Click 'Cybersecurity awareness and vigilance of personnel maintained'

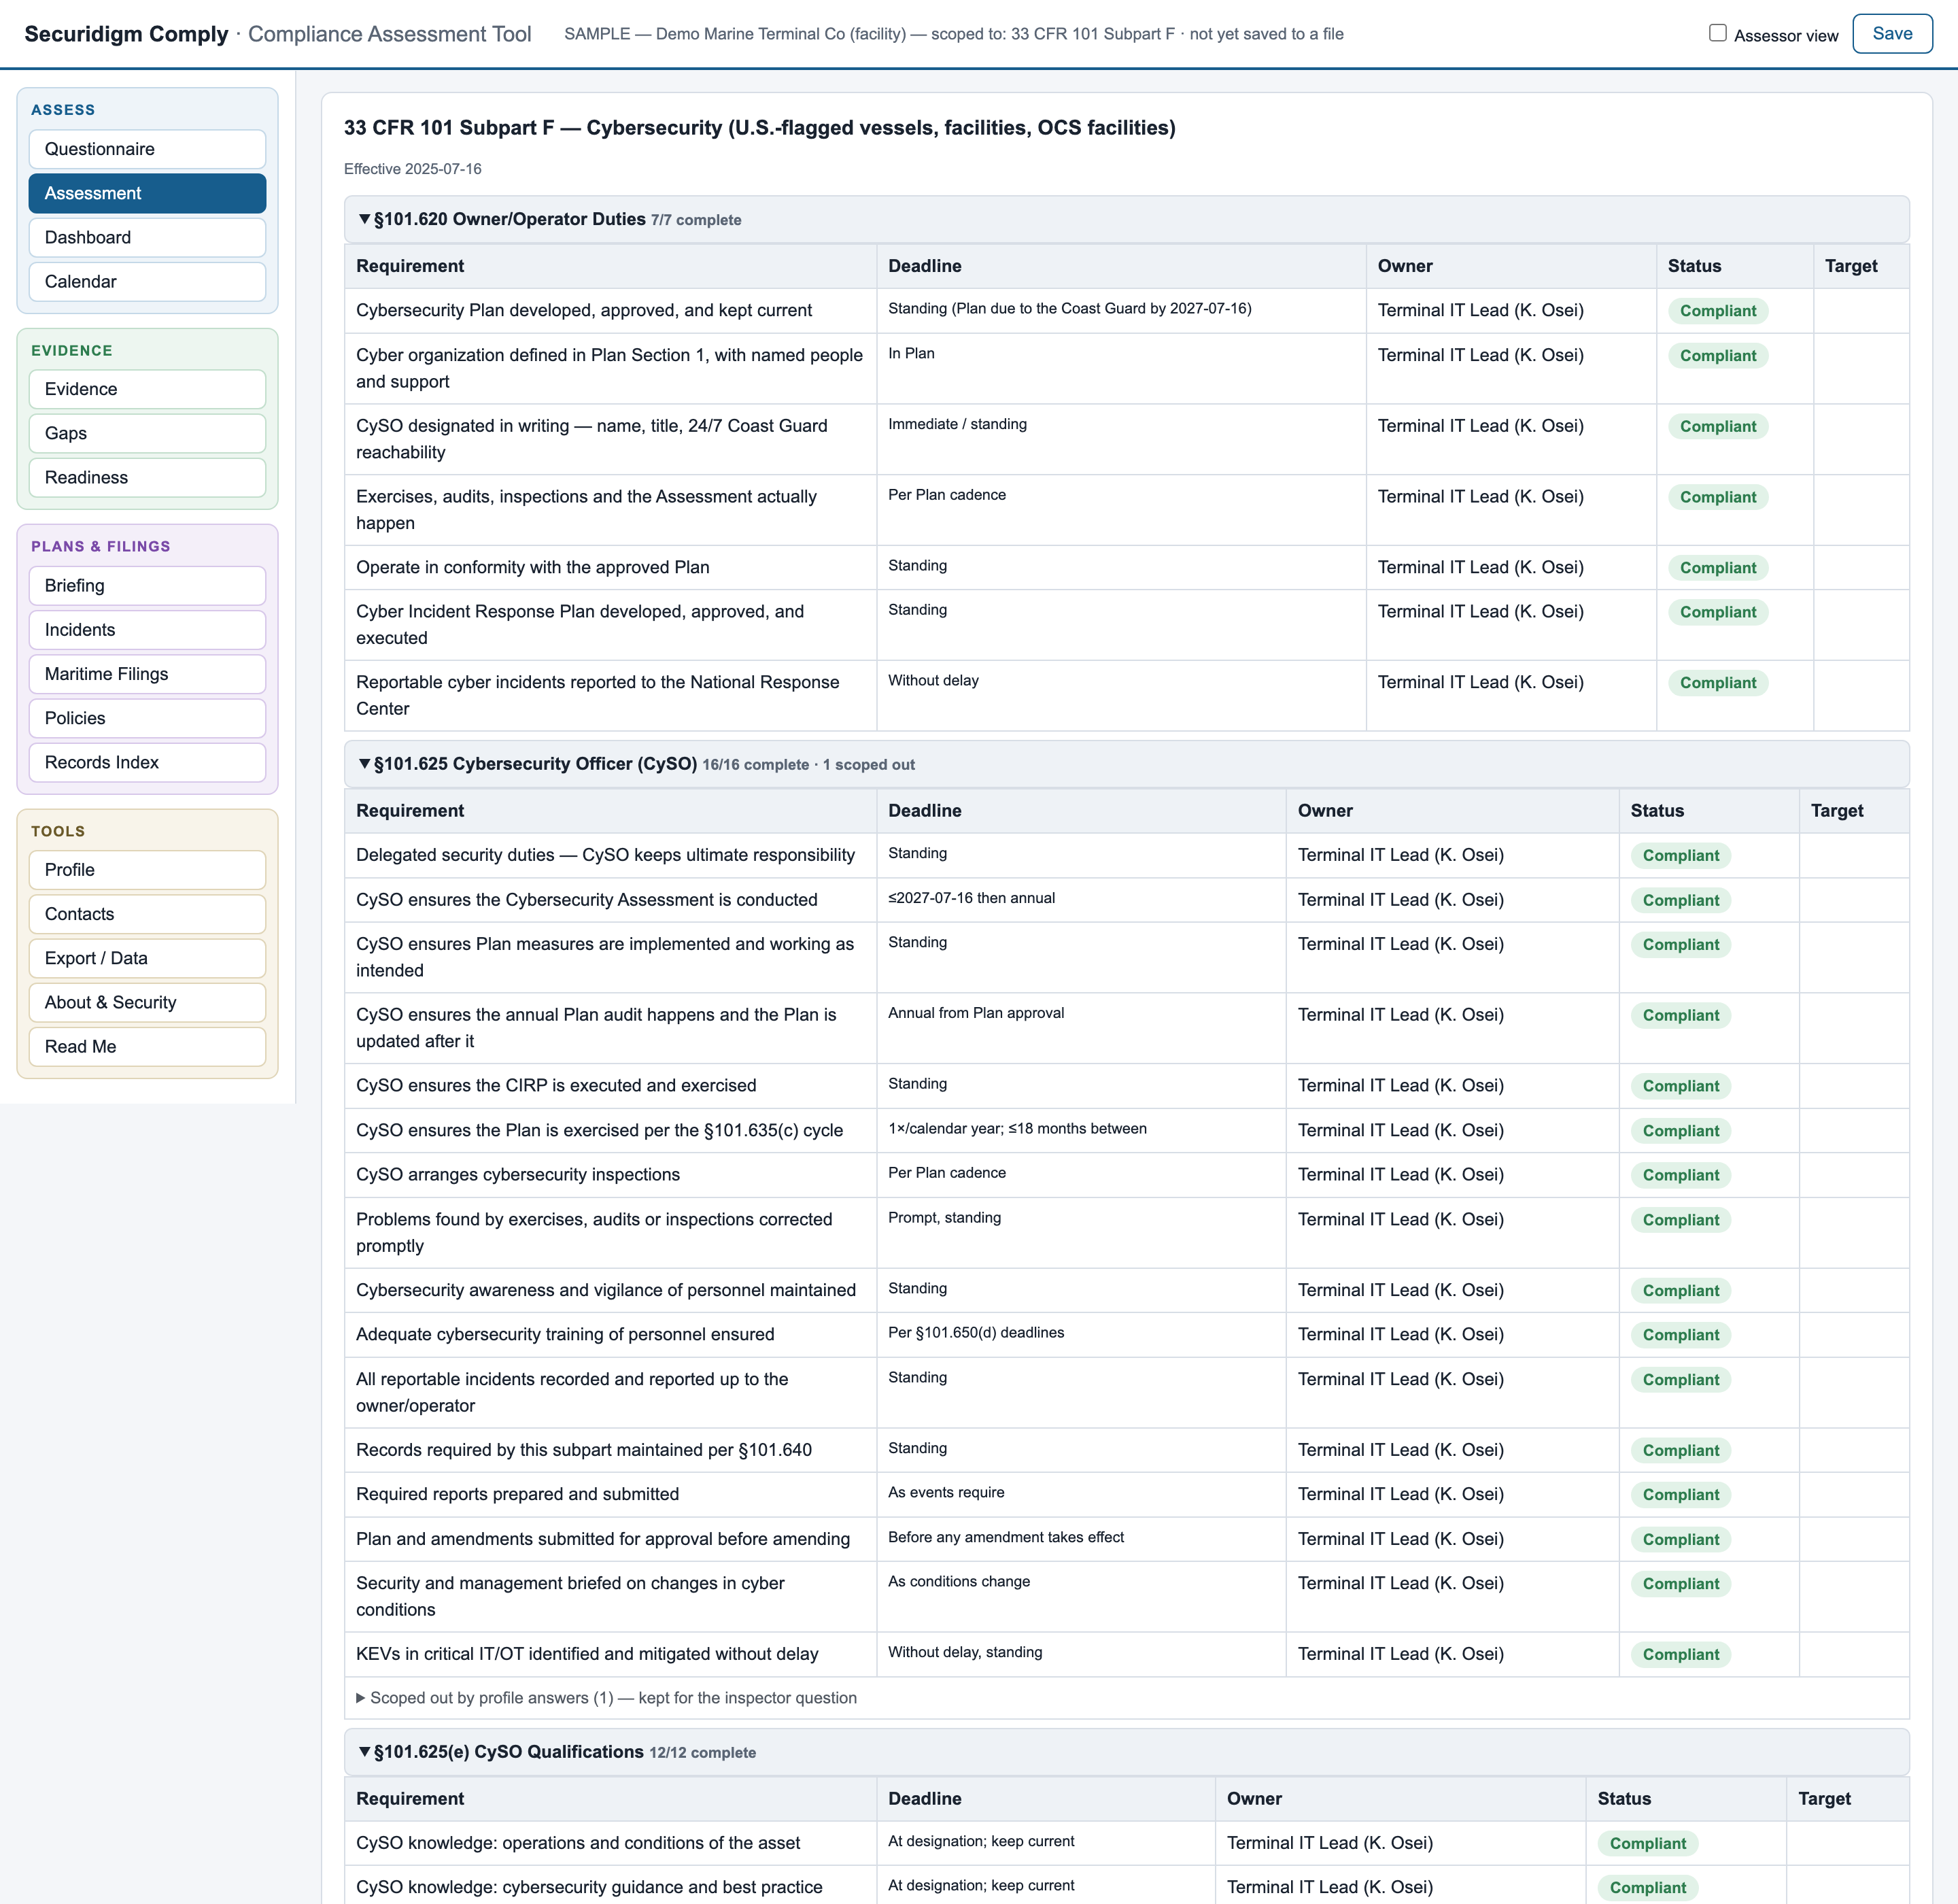coord(606,1290)
